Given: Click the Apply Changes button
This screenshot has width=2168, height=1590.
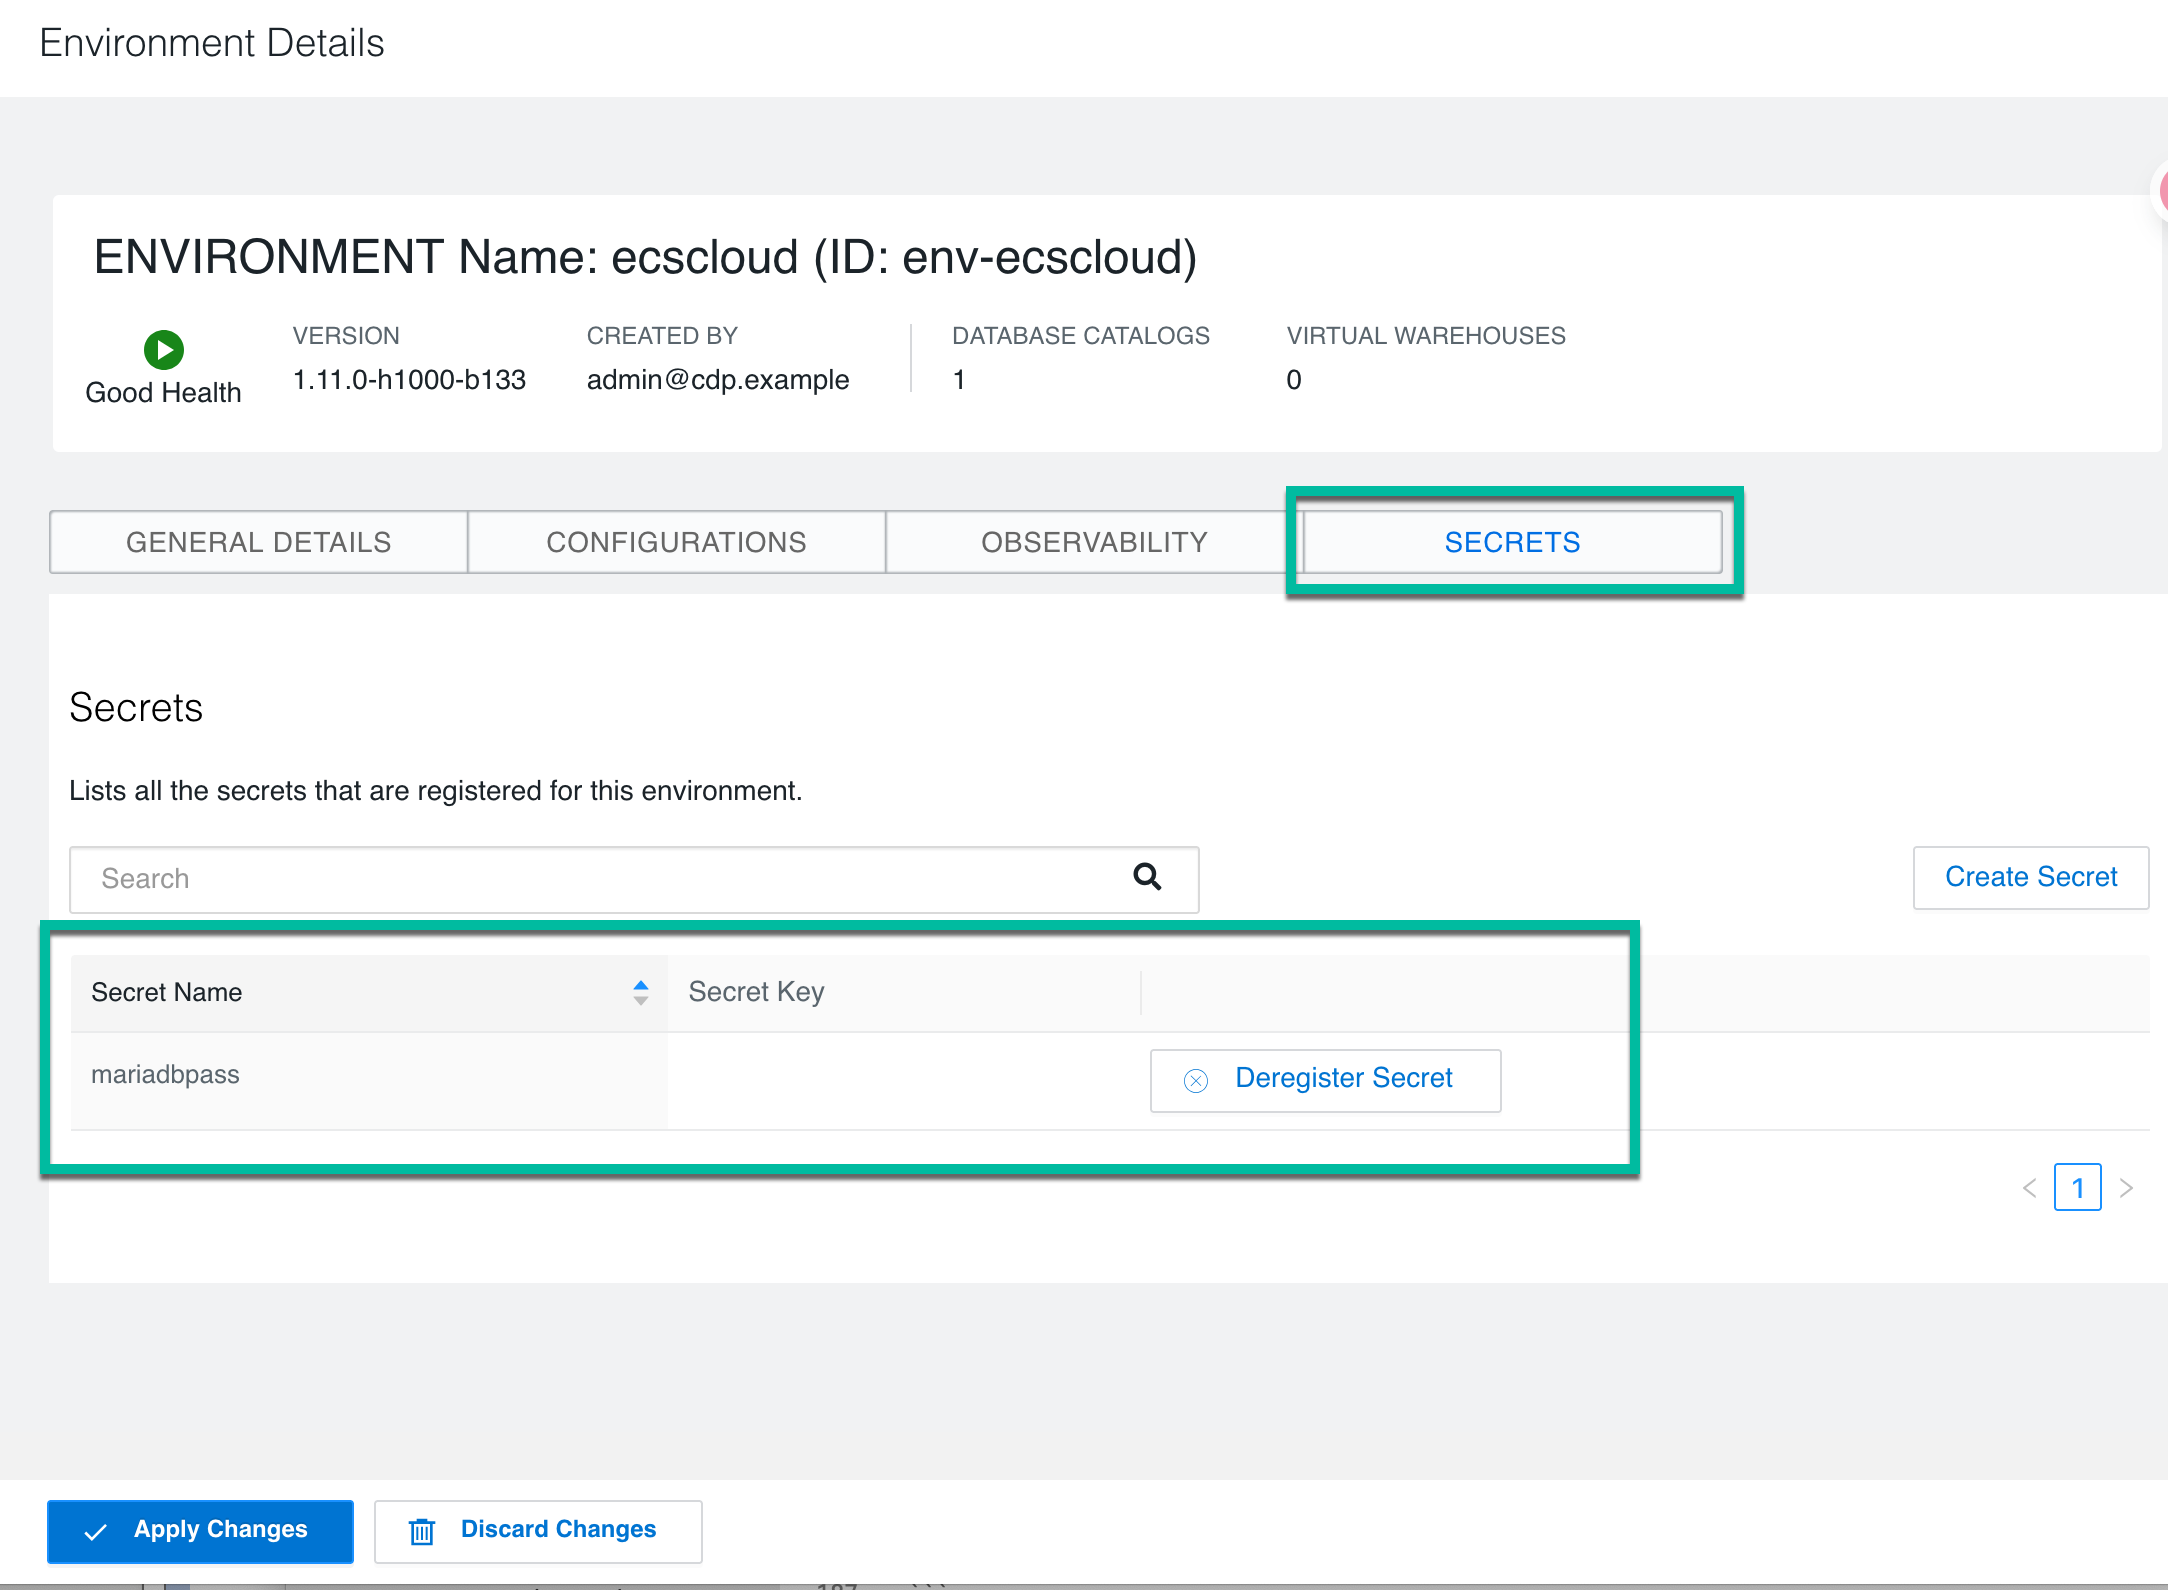Looking at the screenshot, I should tap(200, 1531).
